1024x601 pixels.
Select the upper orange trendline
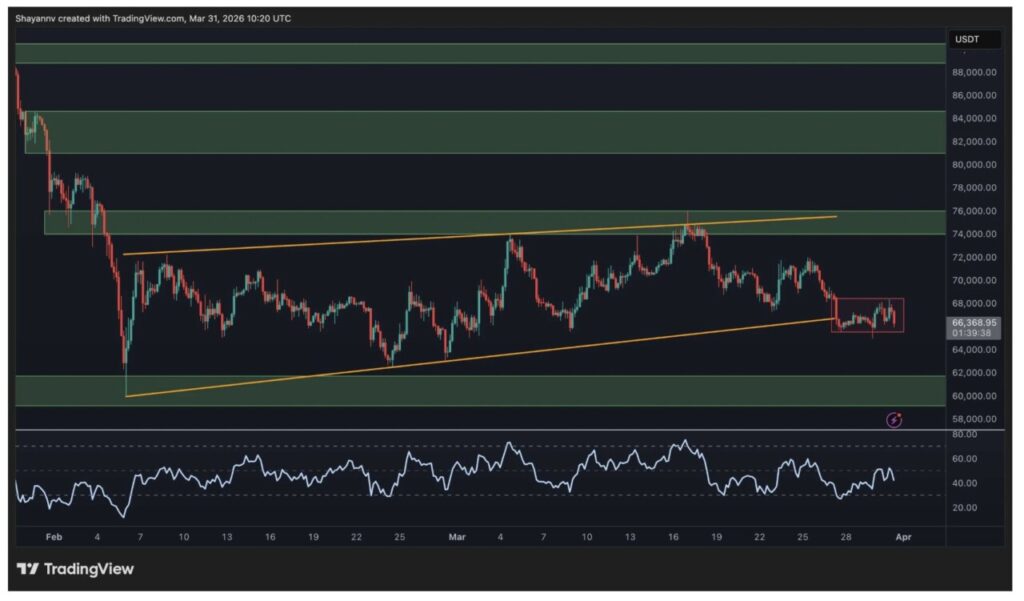[480, 235]
